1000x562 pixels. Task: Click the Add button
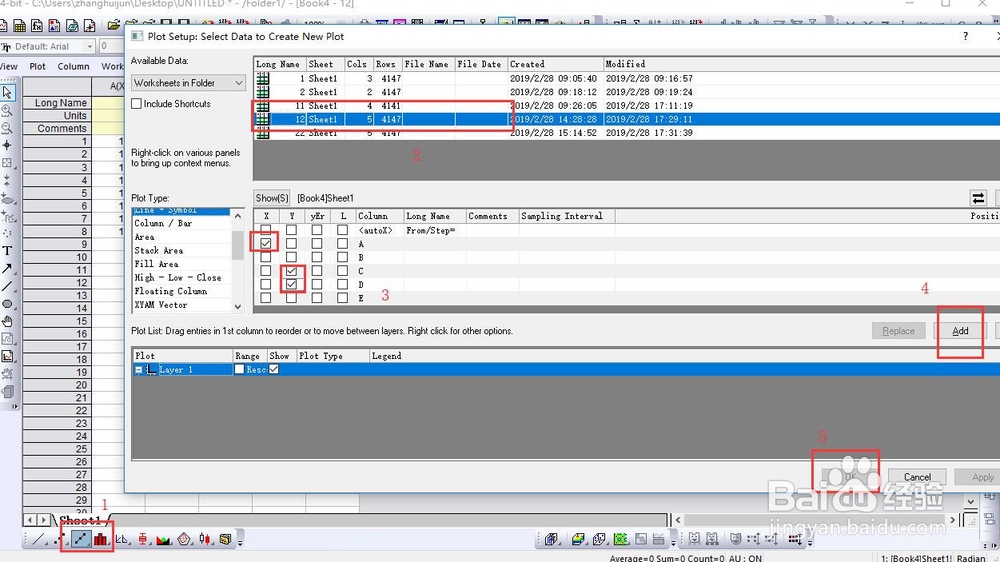960,331
